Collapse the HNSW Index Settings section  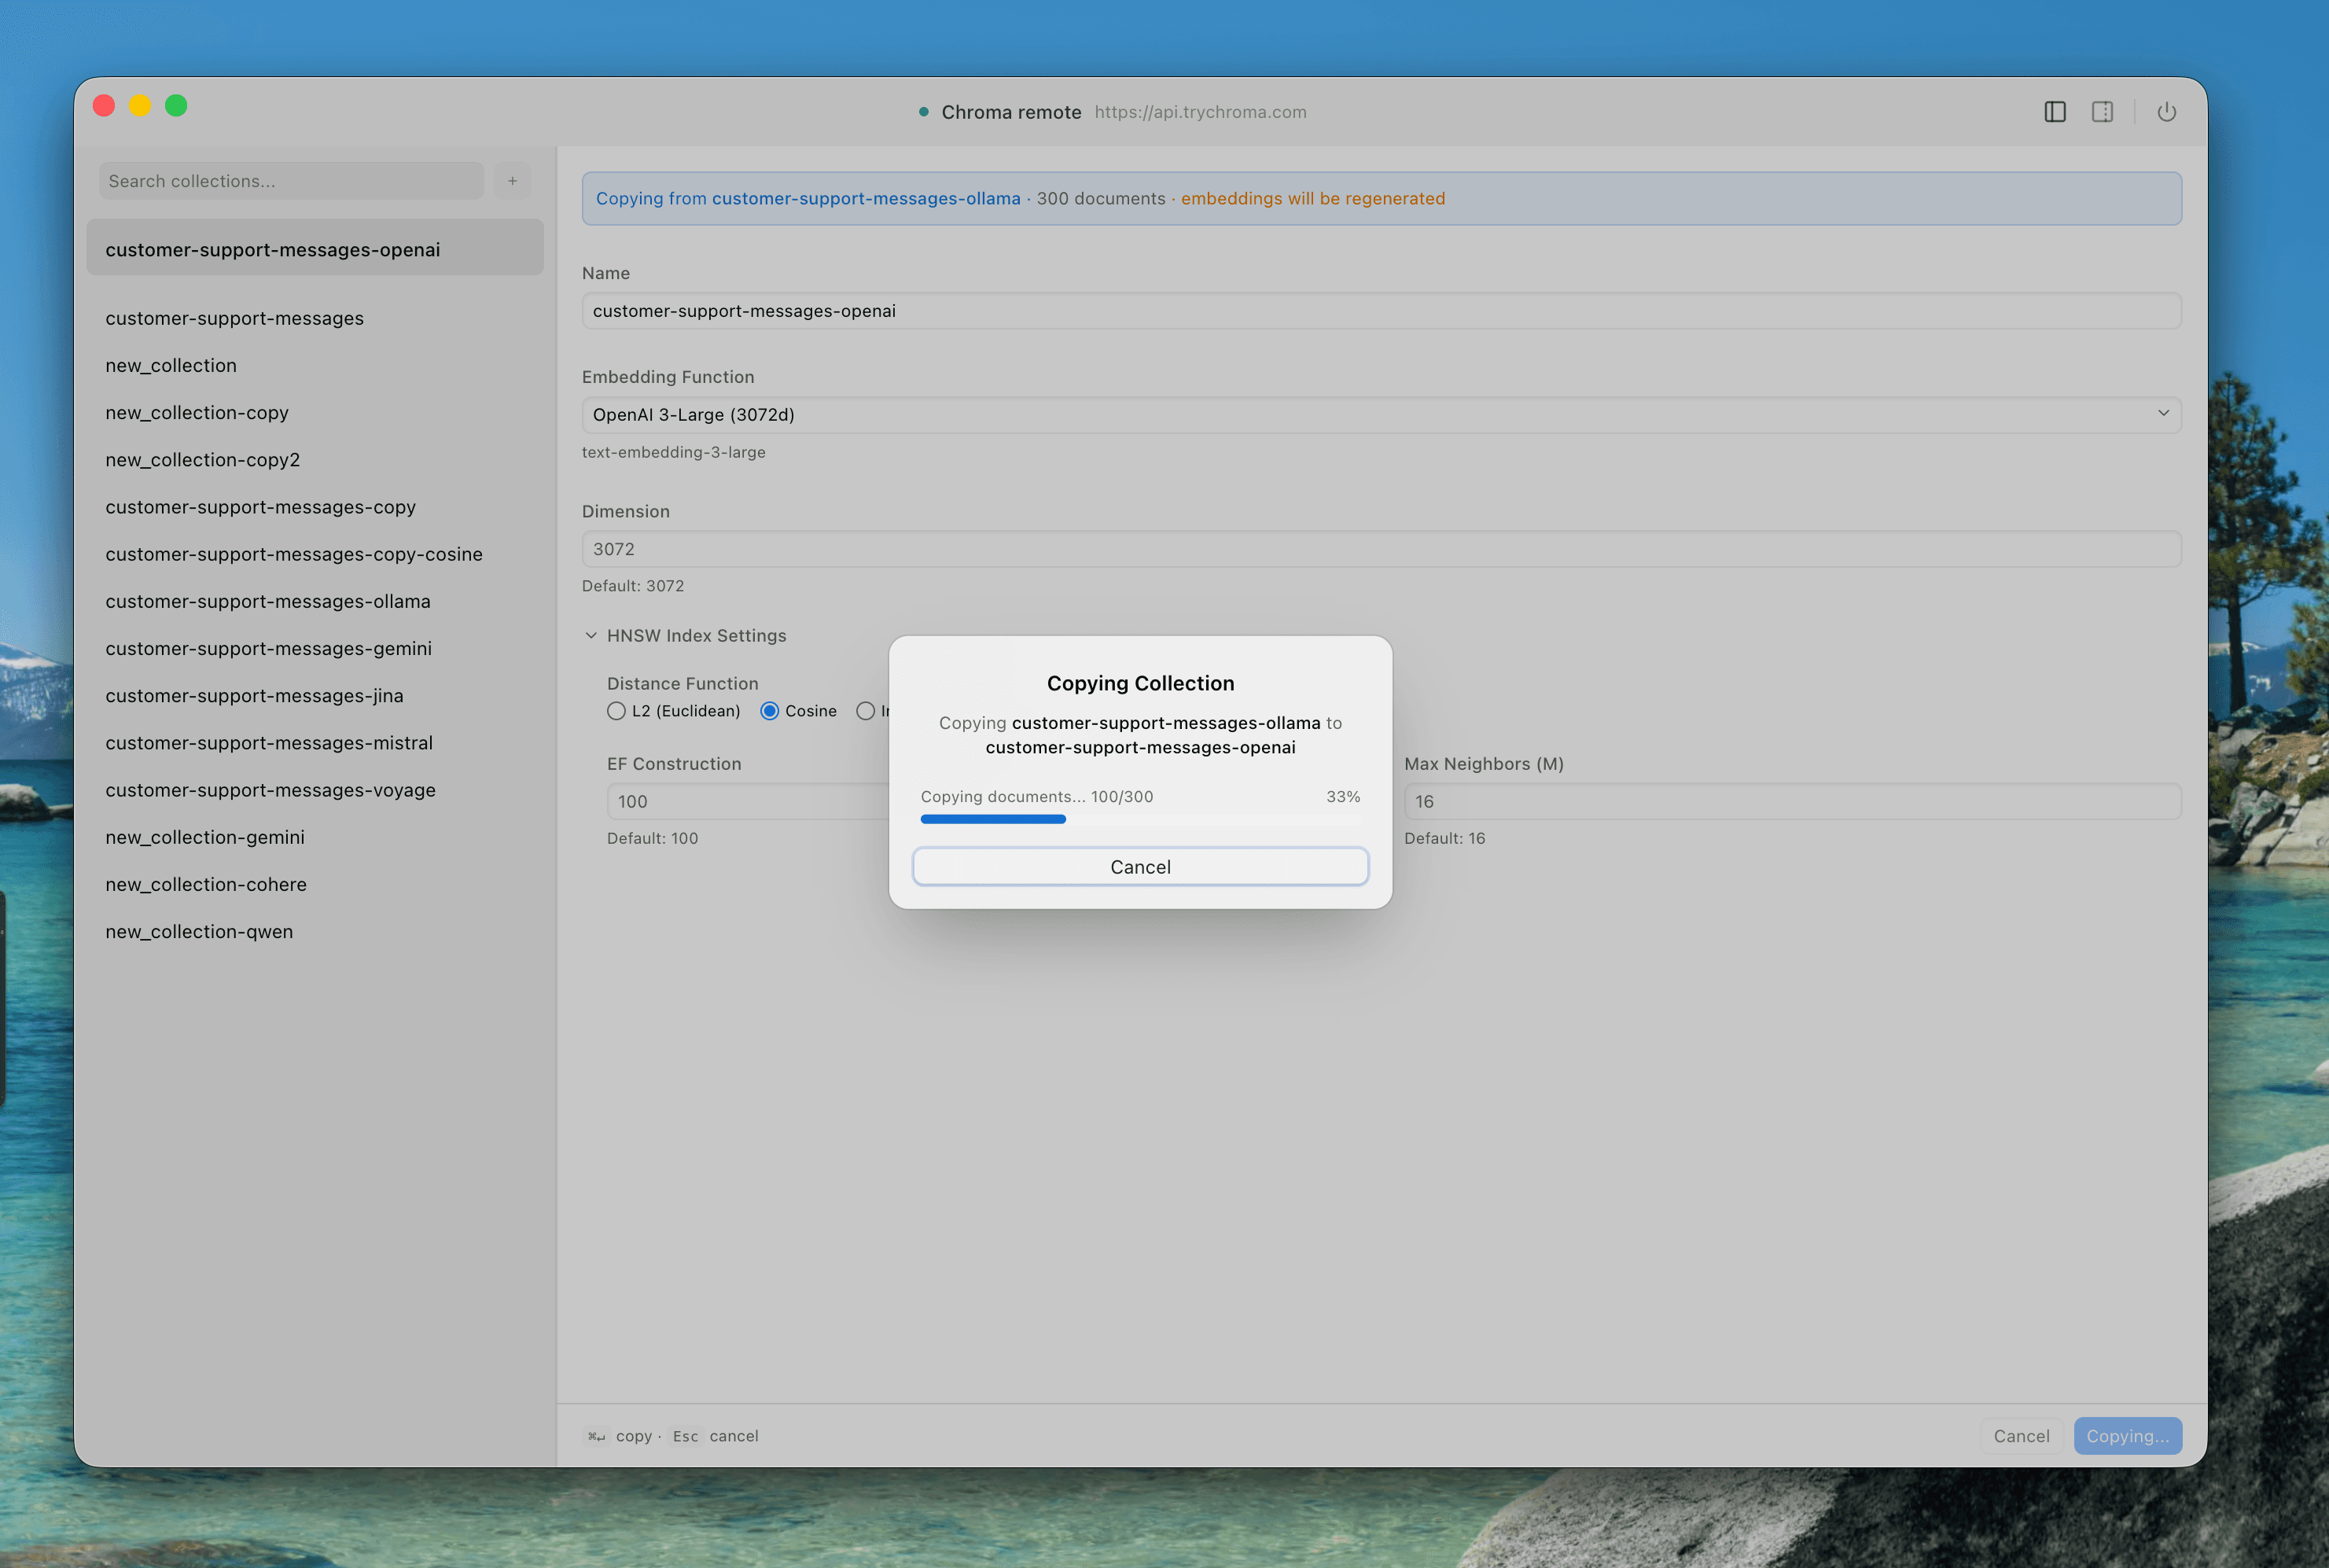click(591, 636)
